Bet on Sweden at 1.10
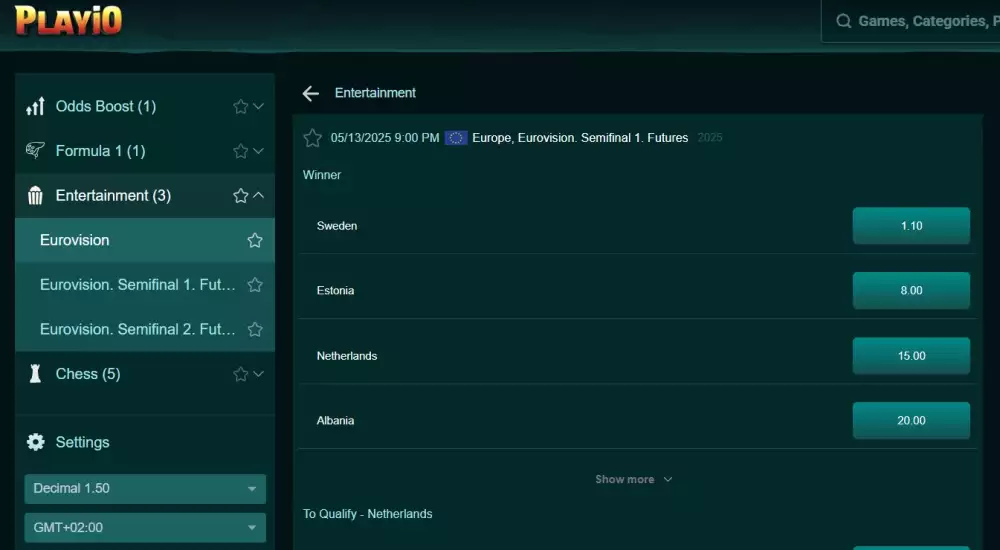The width and height of the screenshot is (1000, 550). coord(911,226)
